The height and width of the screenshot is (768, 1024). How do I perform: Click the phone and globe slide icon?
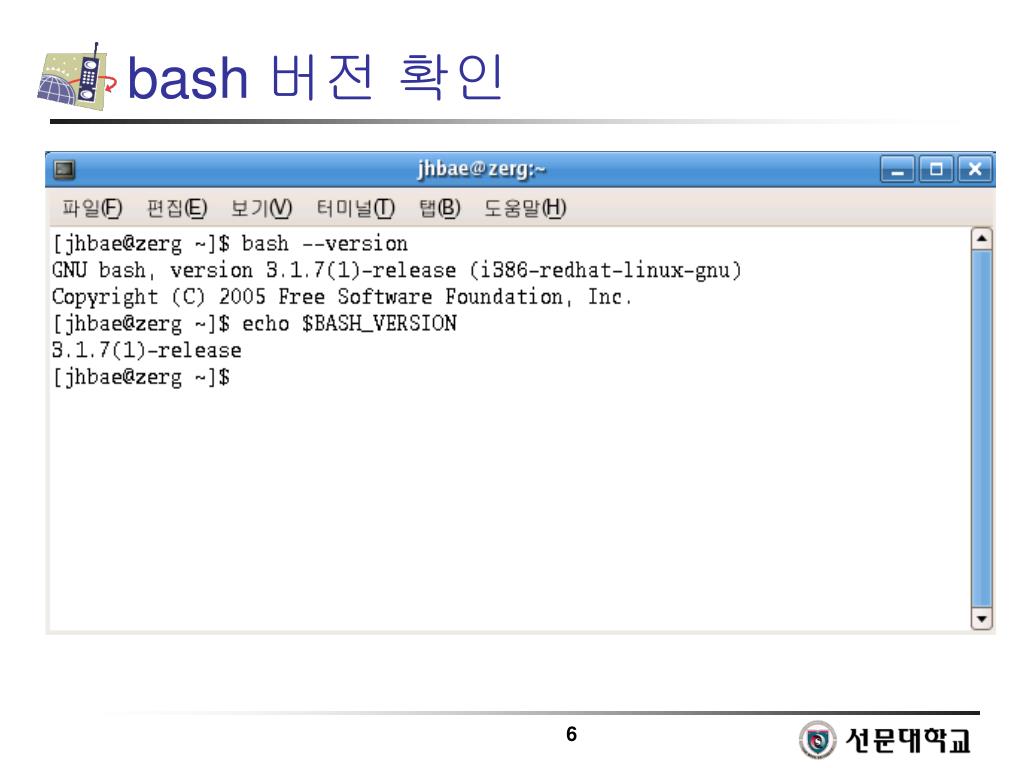pyautogui.click(x=77, y=77)
